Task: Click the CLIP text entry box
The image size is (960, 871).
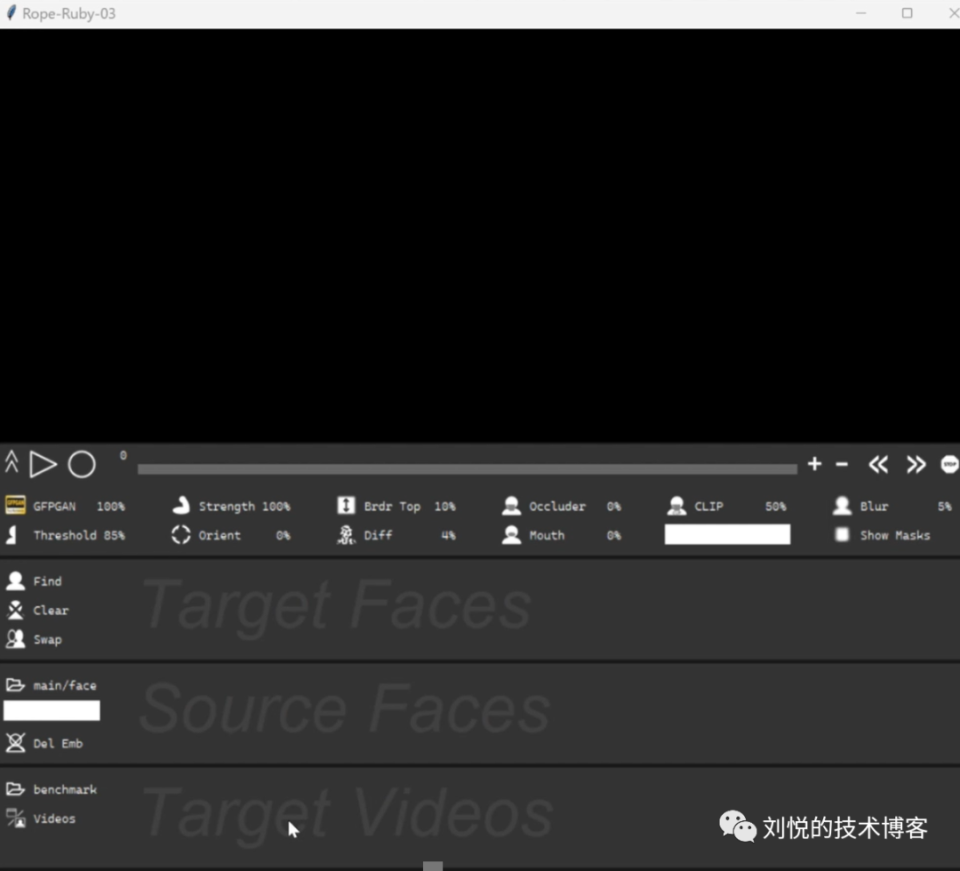Action: pos(727,534)
